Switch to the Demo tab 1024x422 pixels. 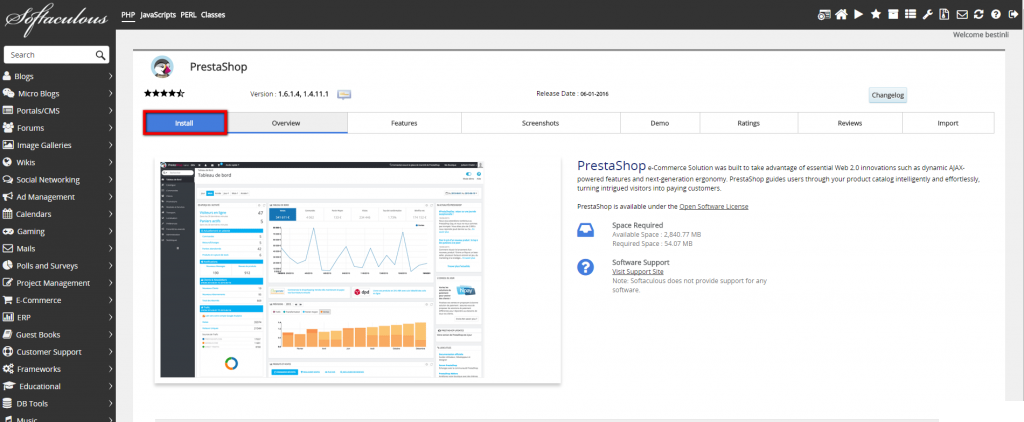tap(660, 123)
